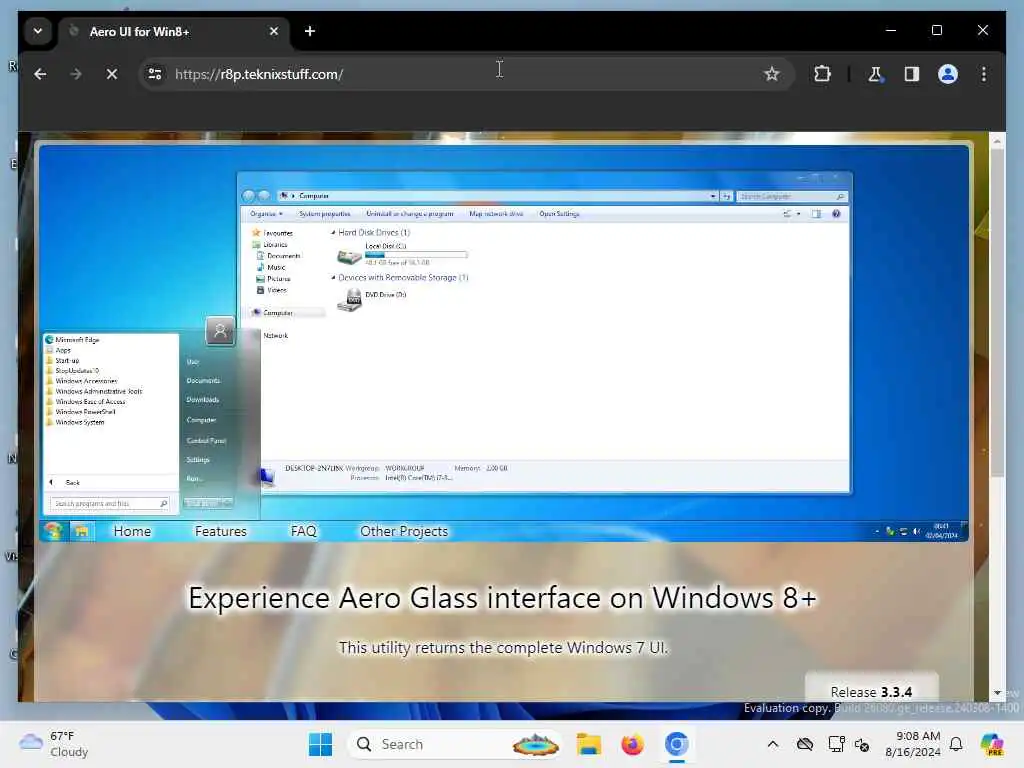This screenshot has width=1024, height=768.
Task: Maximize the Chrome window
Action: (x=936, y=30)
